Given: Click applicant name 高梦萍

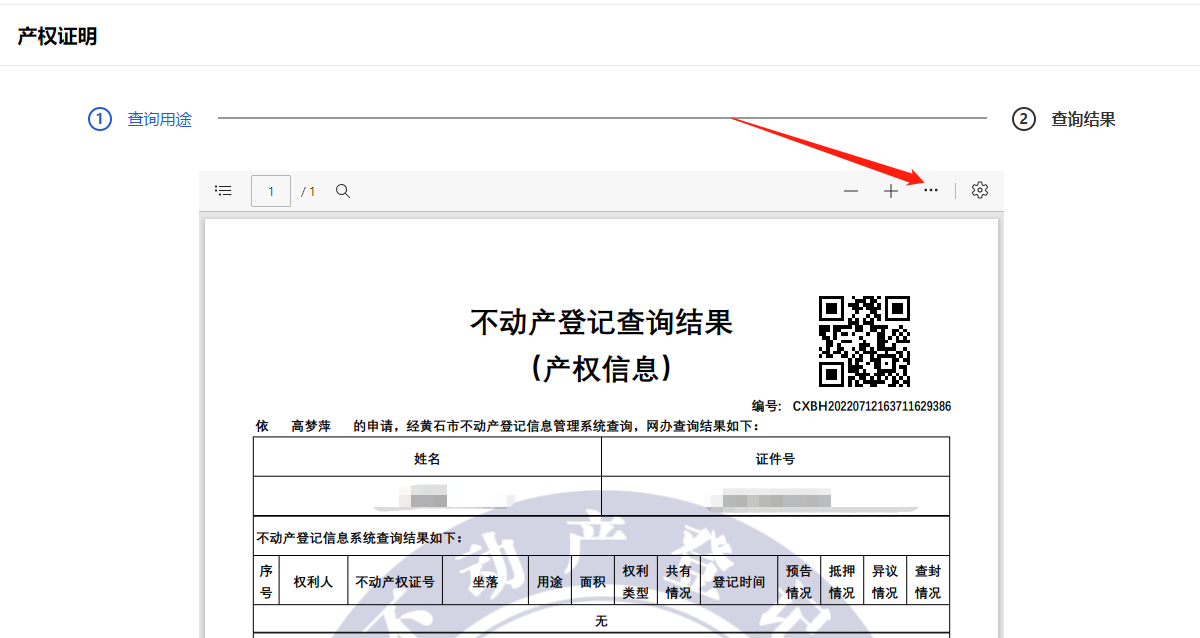Looking at the screenshot, I should 310,426.
